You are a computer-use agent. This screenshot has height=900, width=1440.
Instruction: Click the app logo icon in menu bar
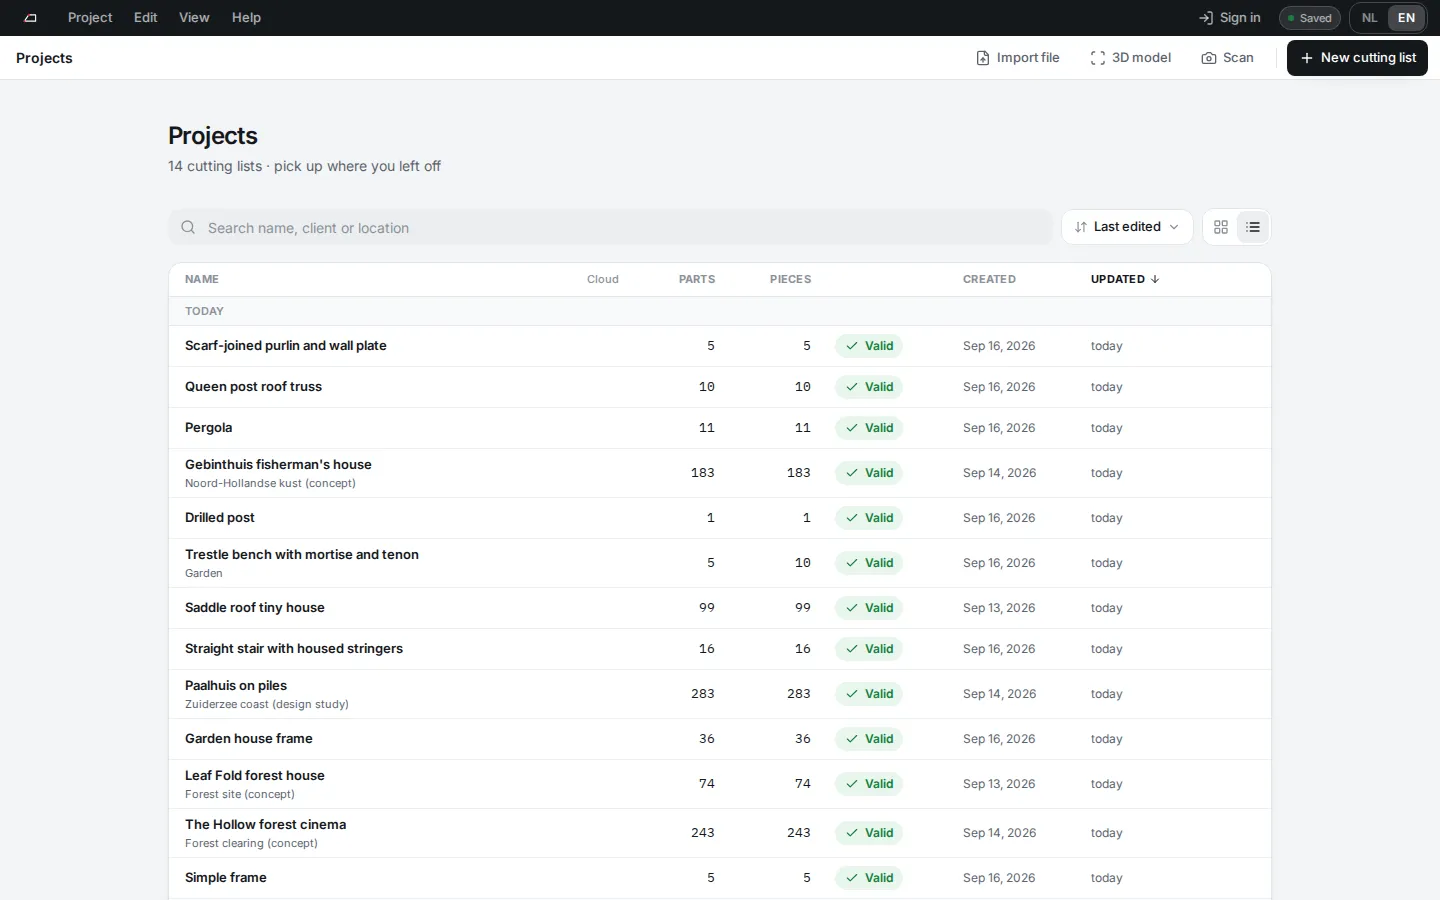click(31, 18)
